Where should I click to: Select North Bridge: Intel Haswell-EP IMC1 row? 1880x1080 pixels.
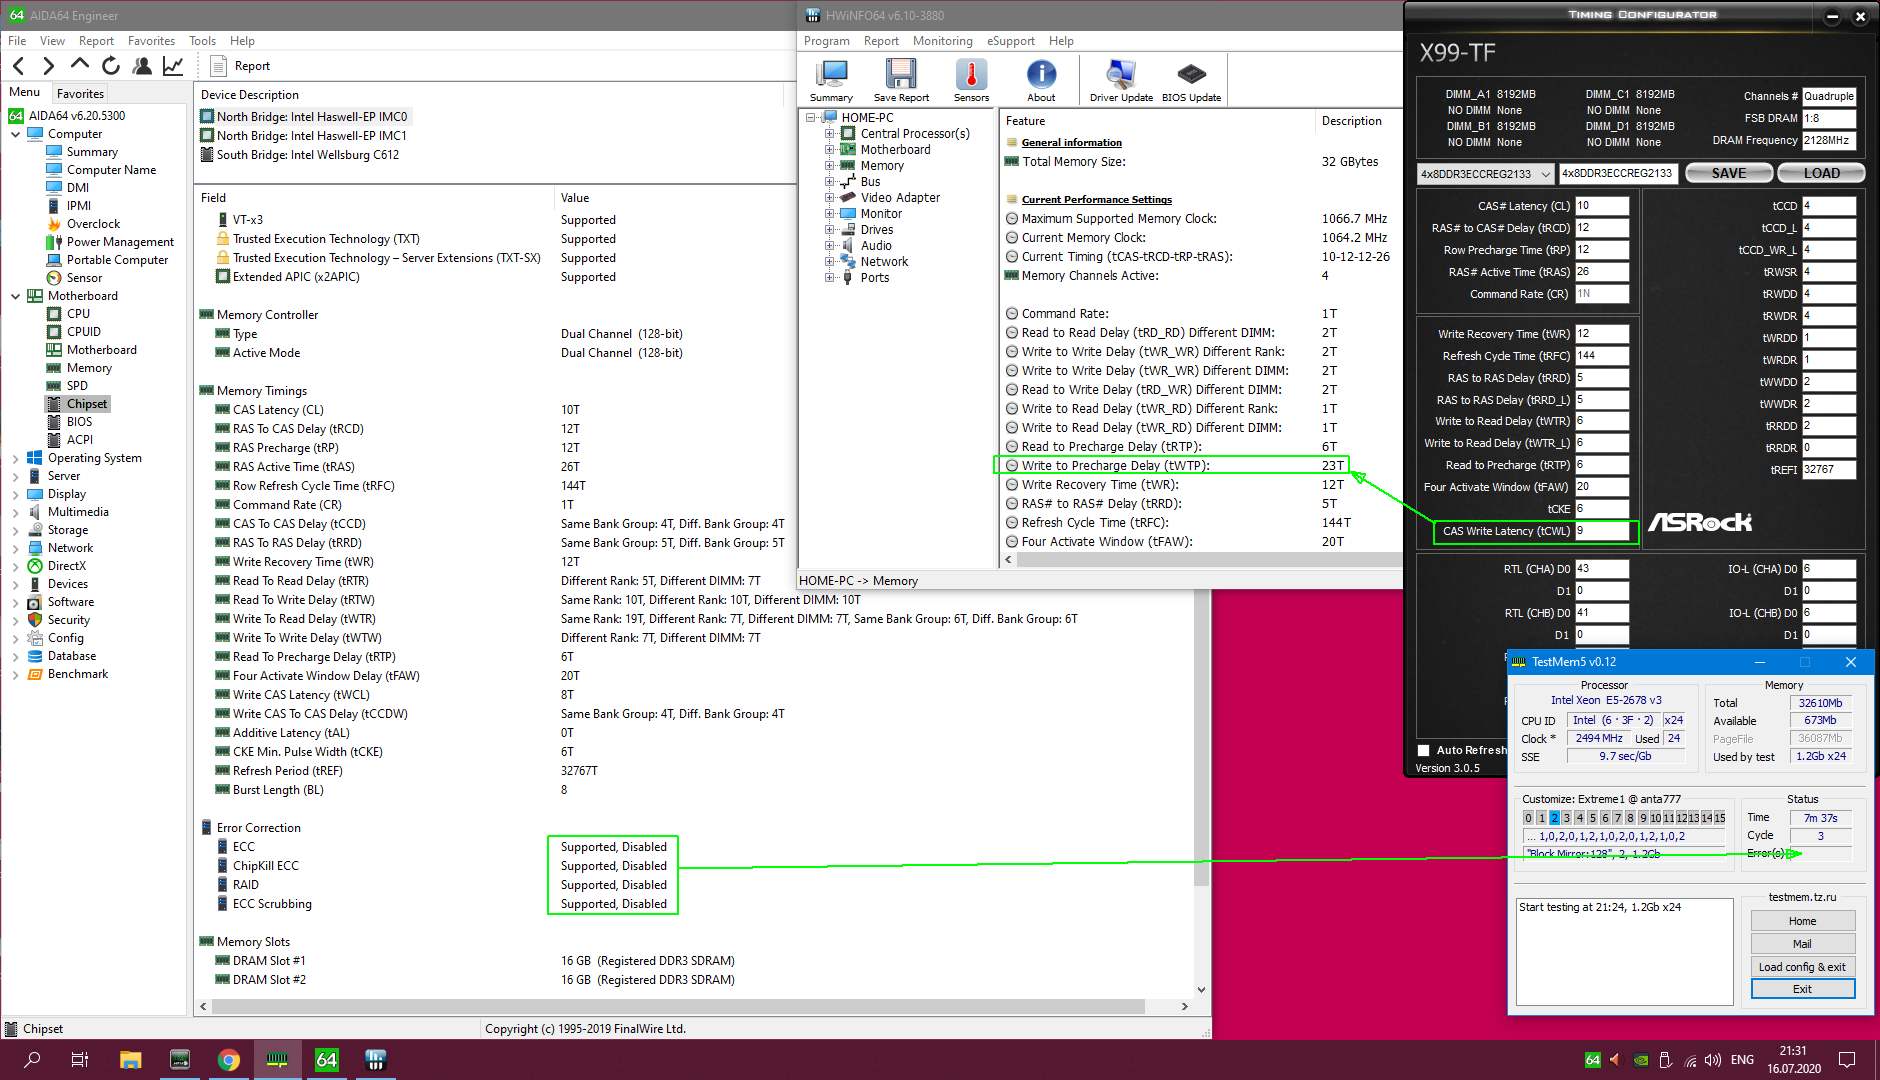tap(303, 136)
